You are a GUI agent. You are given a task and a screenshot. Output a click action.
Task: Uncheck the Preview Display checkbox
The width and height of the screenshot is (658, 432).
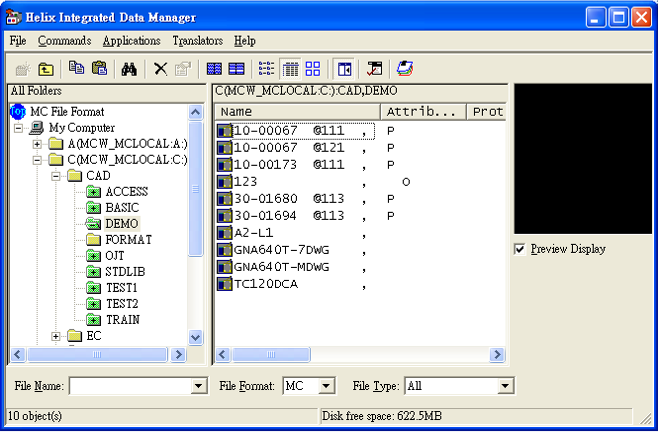(x=520, y=249)
